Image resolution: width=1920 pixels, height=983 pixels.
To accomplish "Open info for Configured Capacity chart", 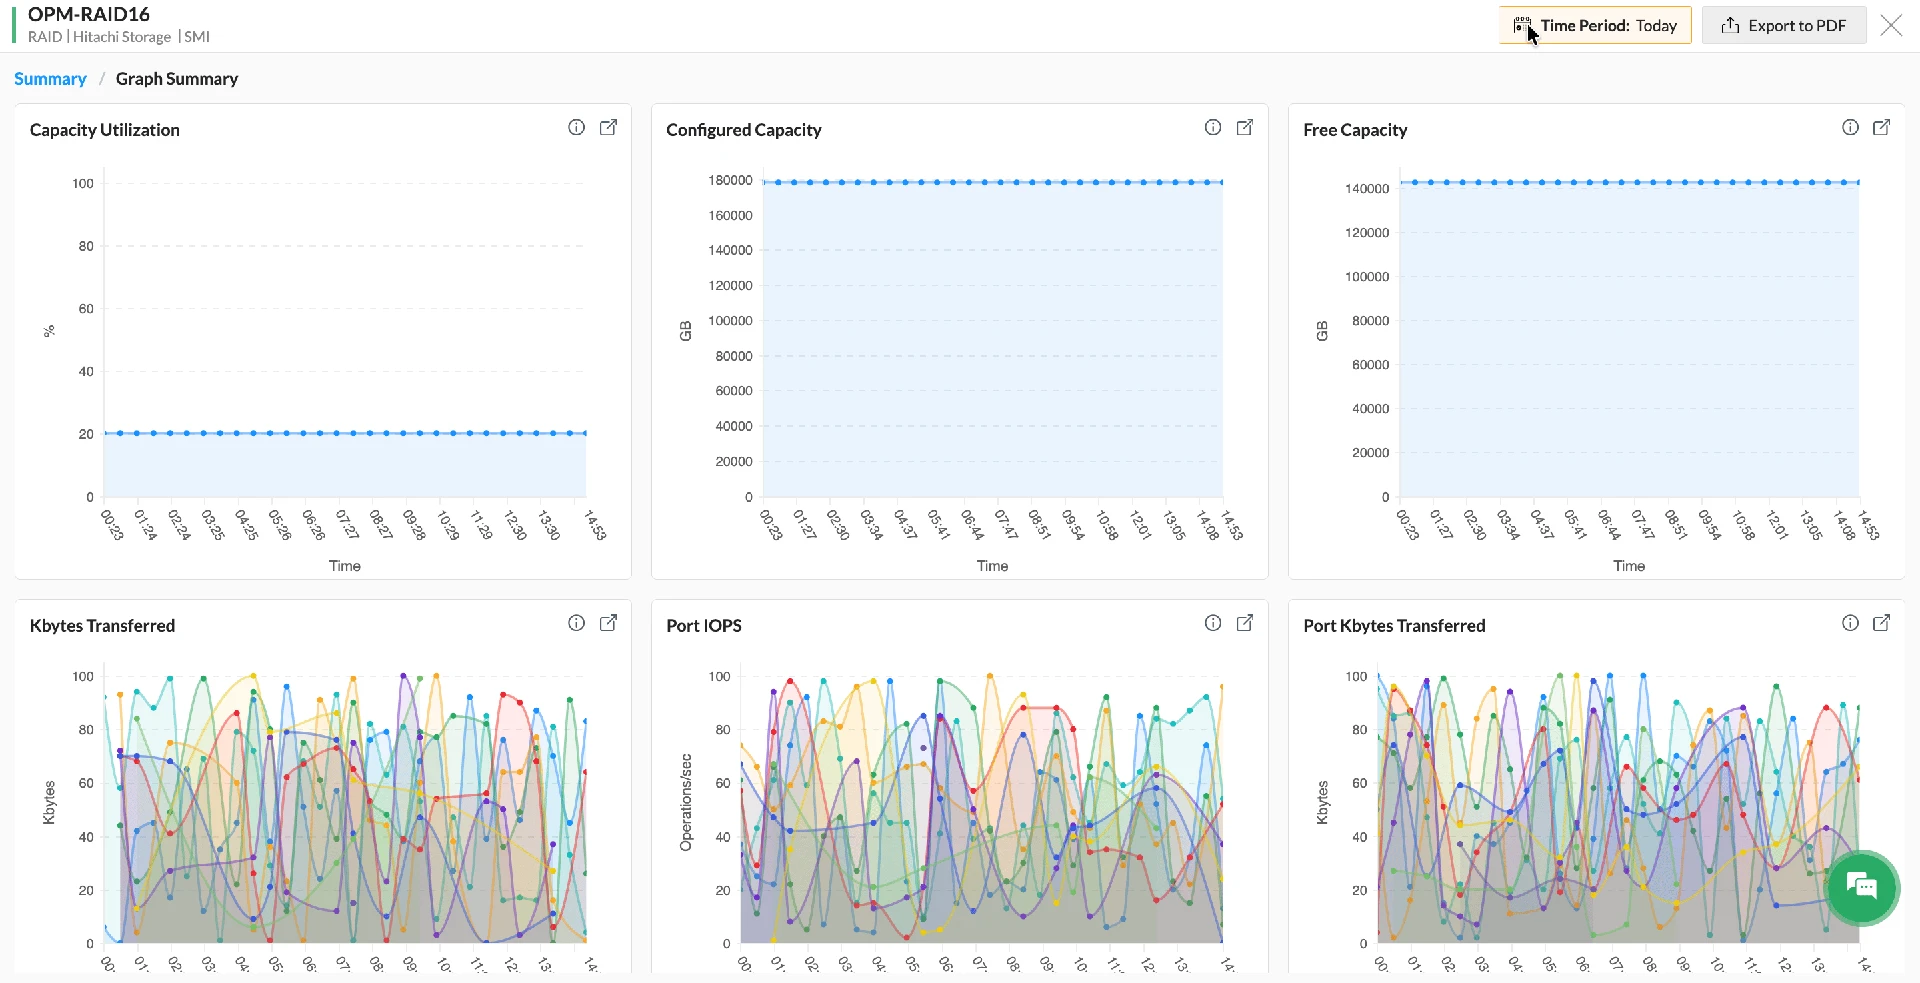I will (x=1212, y=127).
